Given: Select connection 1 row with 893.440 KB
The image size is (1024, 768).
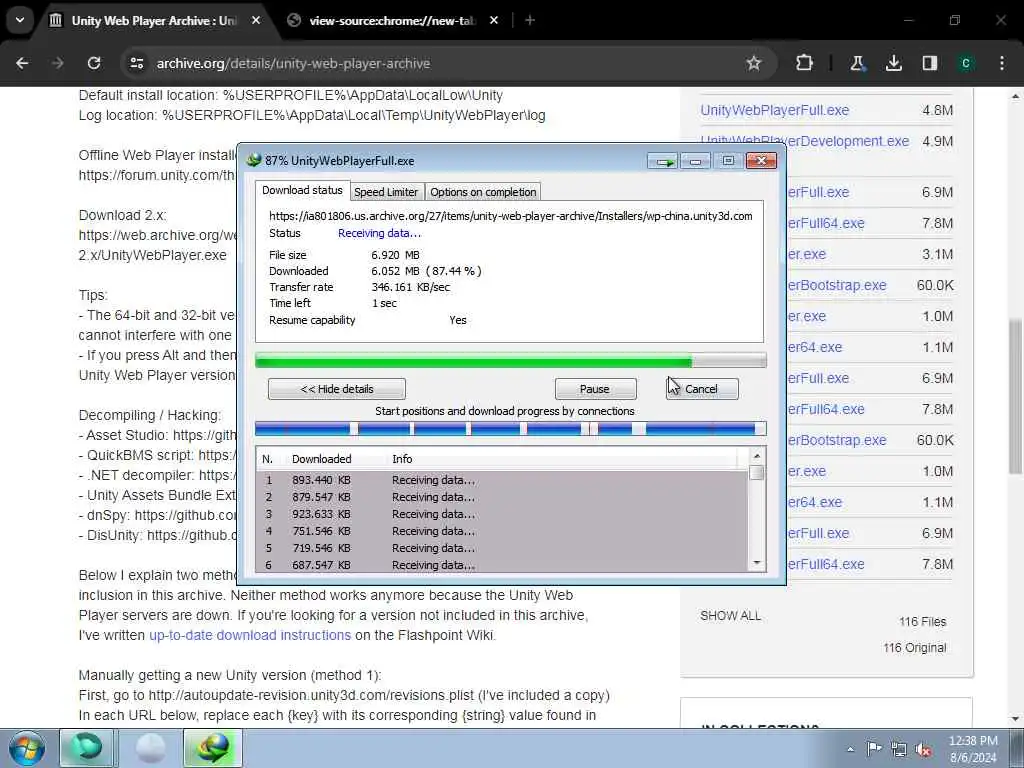Looking at the screenshot, I should [502, 480].
